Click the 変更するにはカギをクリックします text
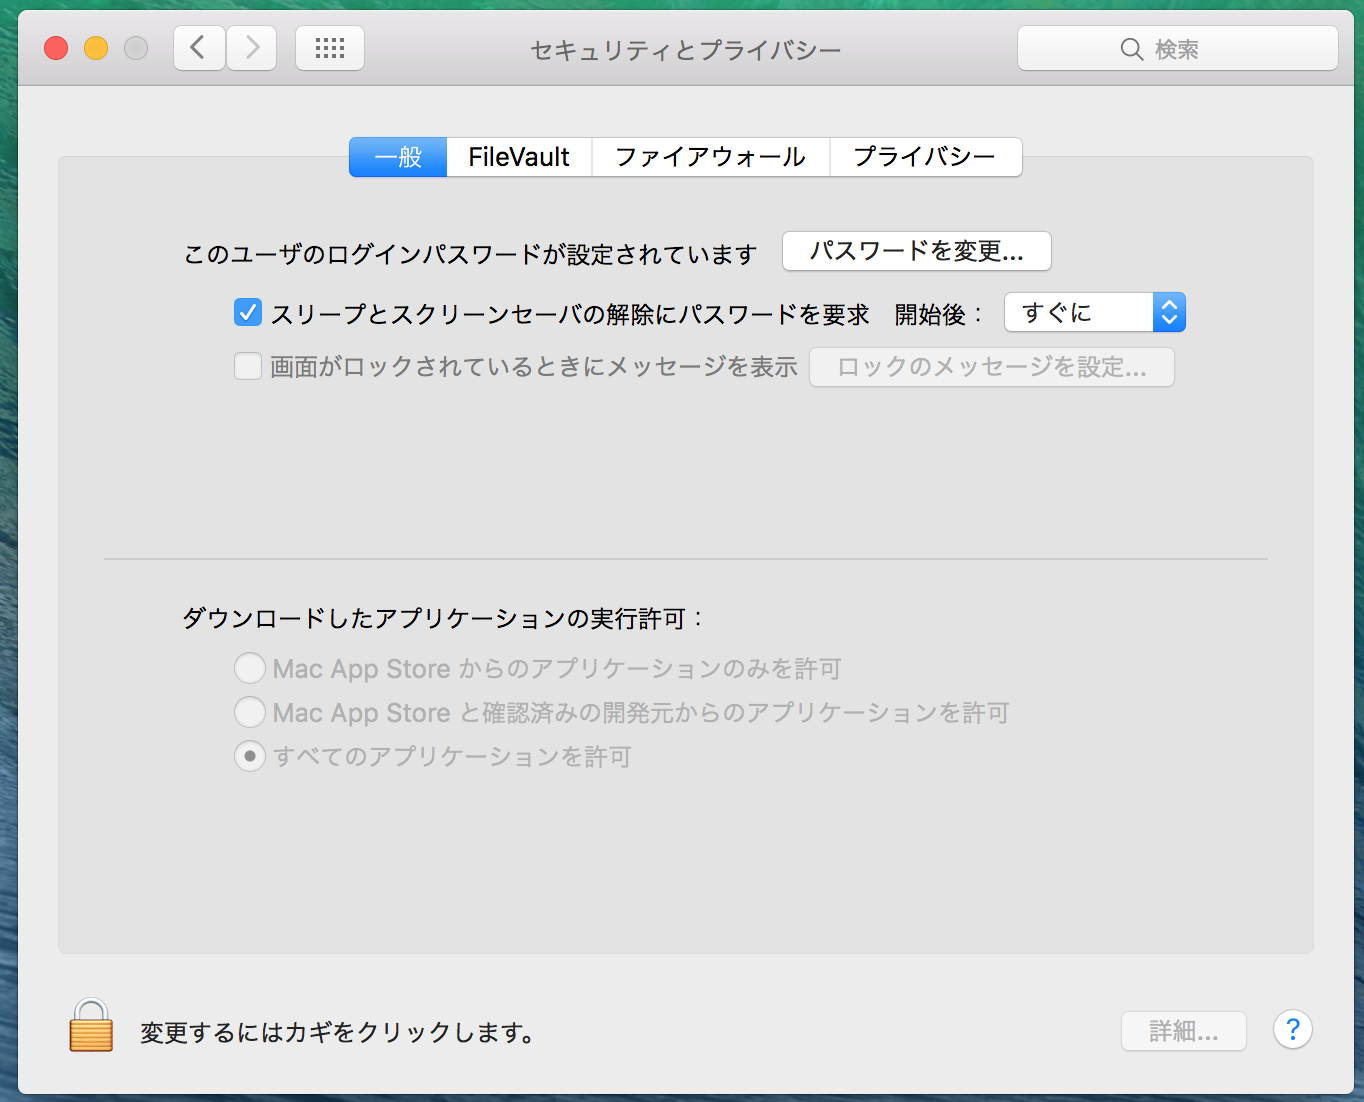 (x=337, y=1032)
